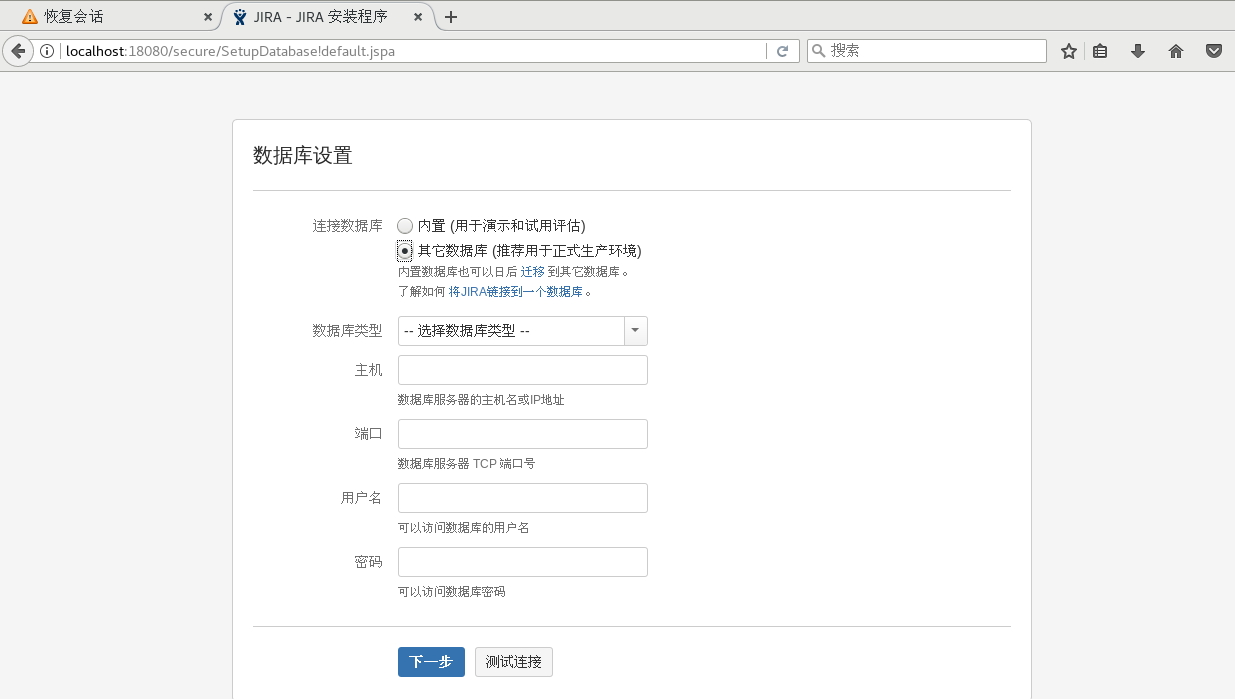Select the 其它数据库 radio option
This screenshot has height=699, width=1235.
point(405,251)
